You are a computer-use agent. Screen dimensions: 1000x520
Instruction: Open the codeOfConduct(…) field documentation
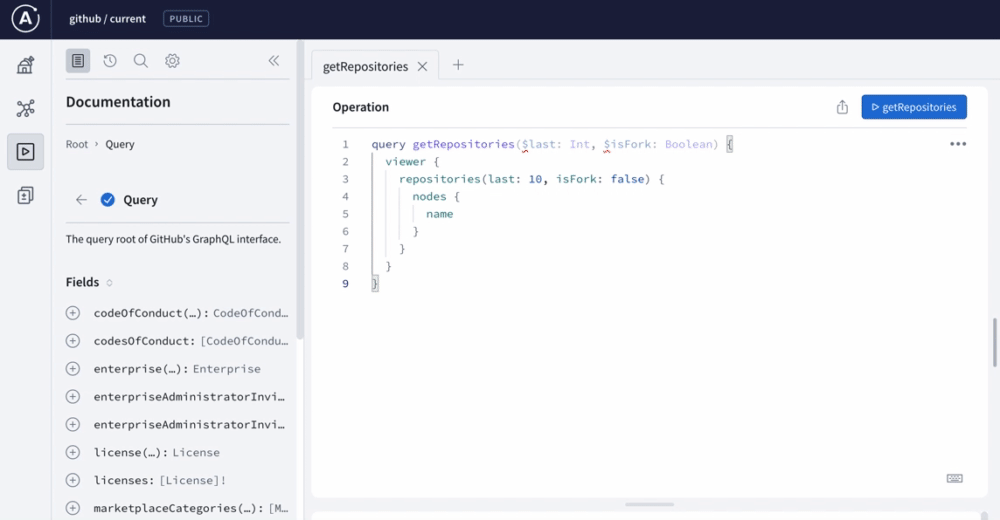click(191, 313)
